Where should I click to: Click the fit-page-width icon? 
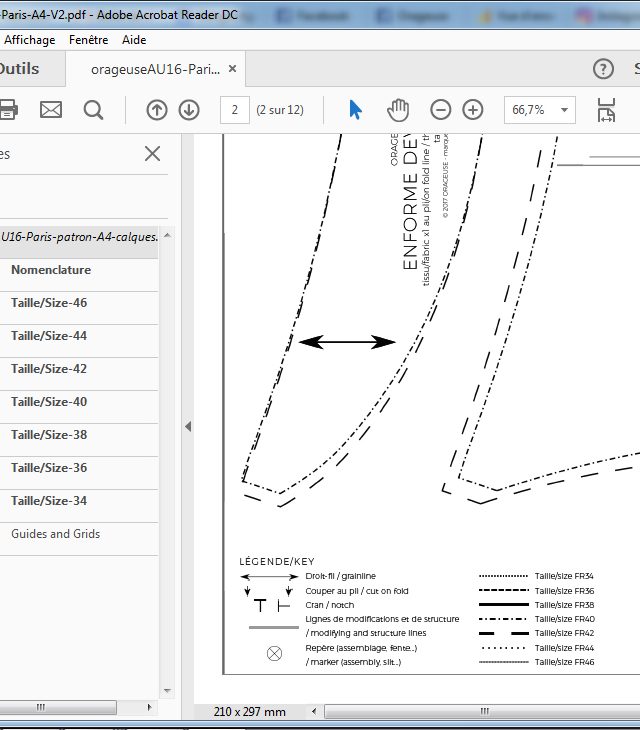pos(606,110)
